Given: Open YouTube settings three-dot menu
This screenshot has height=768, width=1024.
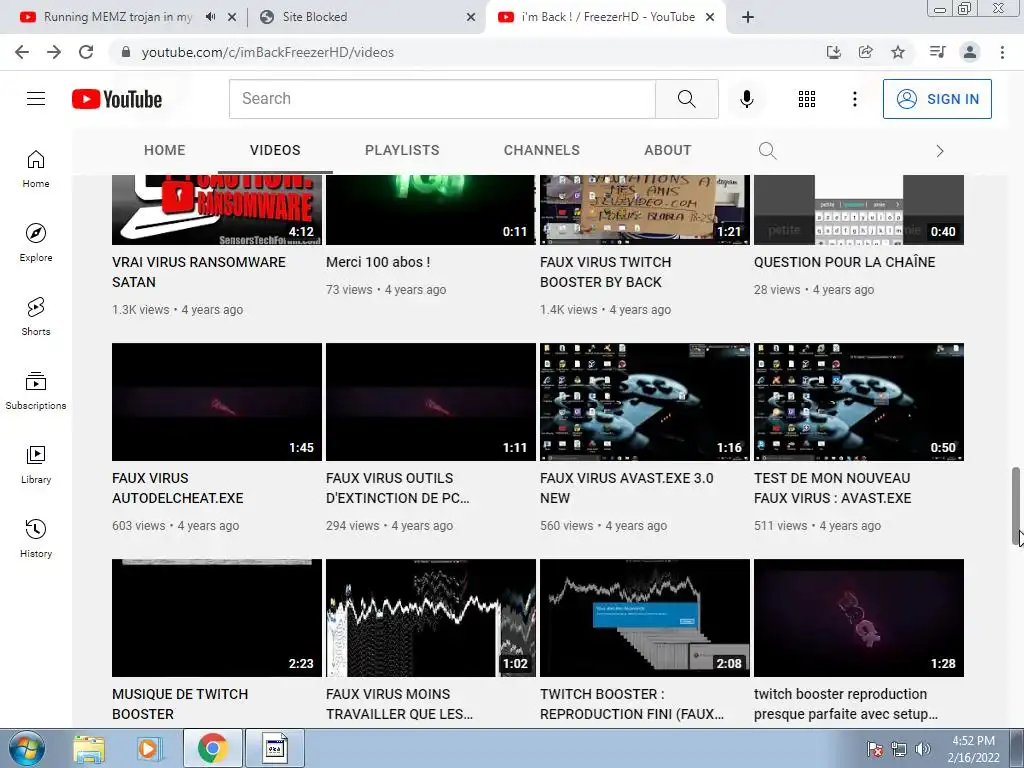Looking at the screenshot, I should pyautogui.click(x=854, y=99).
